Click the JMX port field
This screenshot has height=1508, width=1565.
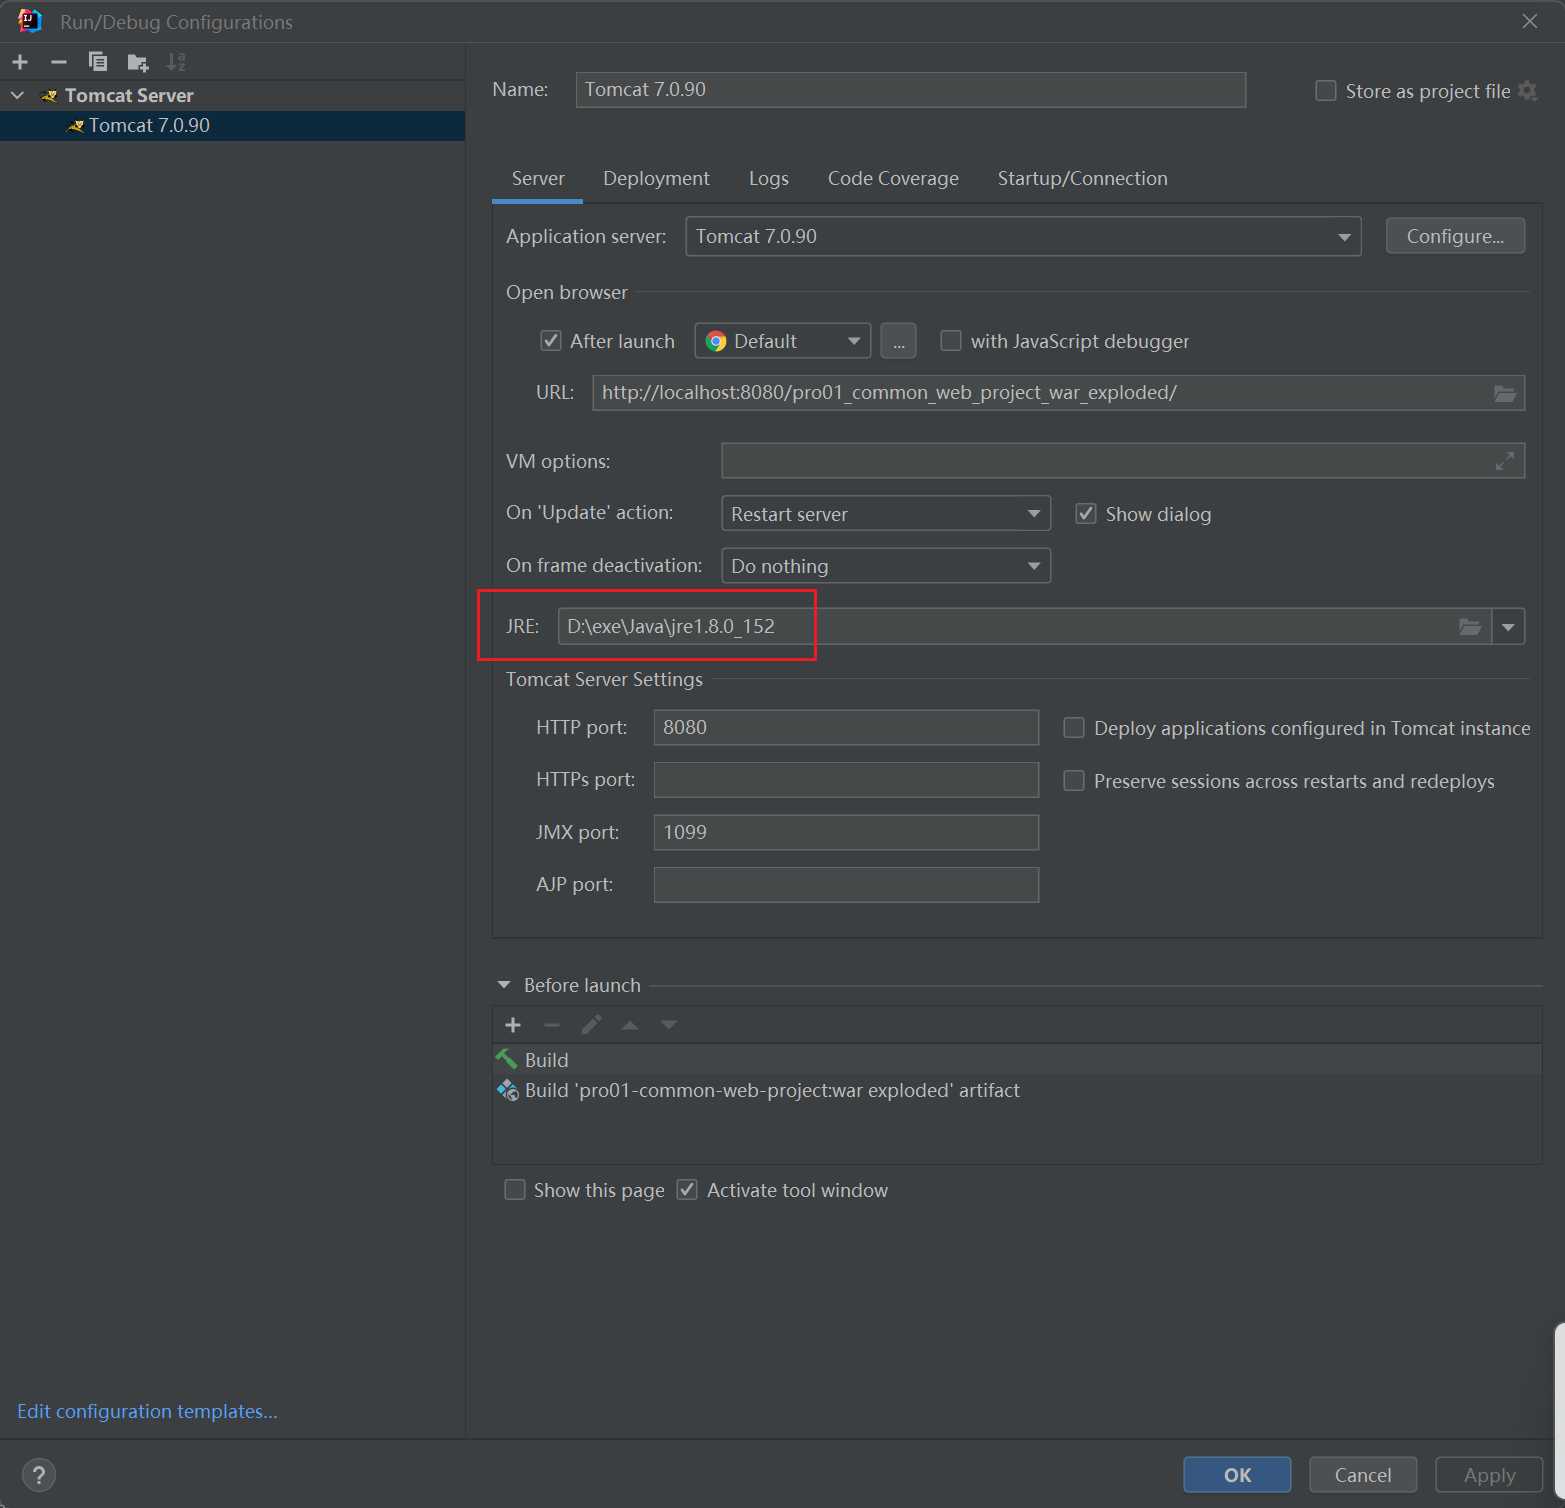(846, 832)
